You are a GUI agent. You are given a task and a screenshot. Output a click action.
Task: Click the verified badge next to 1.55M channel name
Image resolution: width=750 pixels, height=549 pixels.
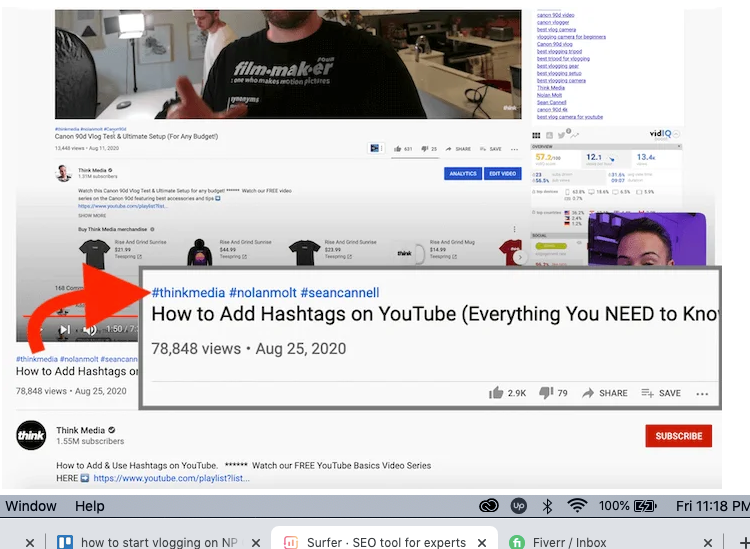111,430
